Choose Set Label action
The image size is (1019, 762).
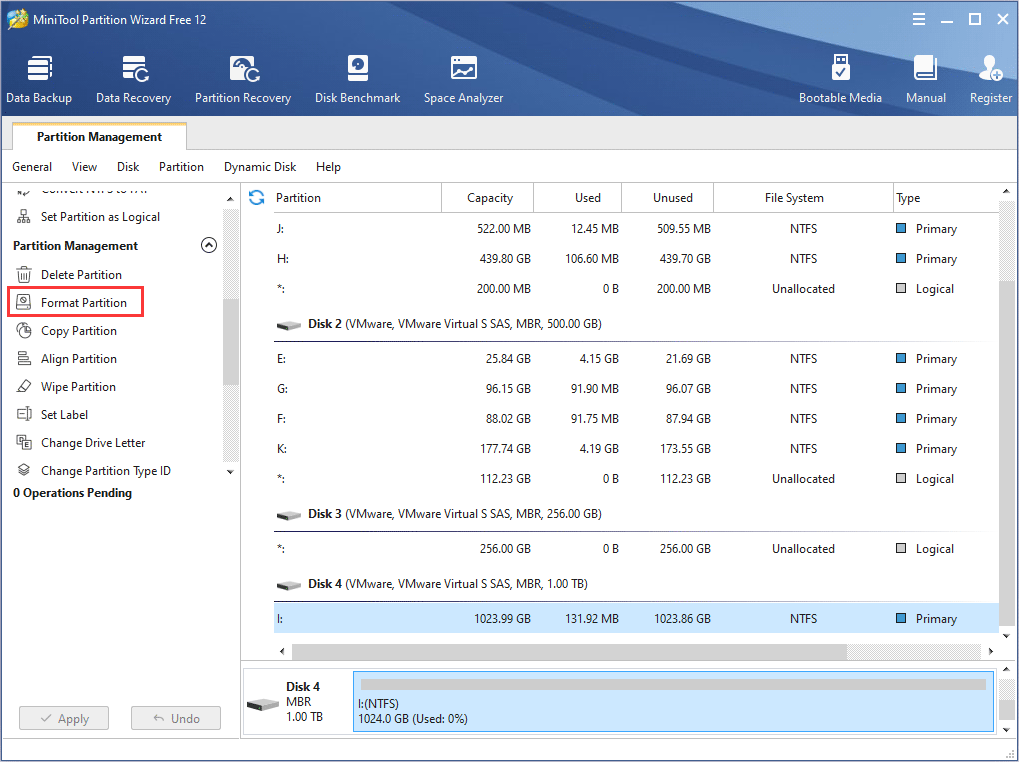(x=64, y=414)
